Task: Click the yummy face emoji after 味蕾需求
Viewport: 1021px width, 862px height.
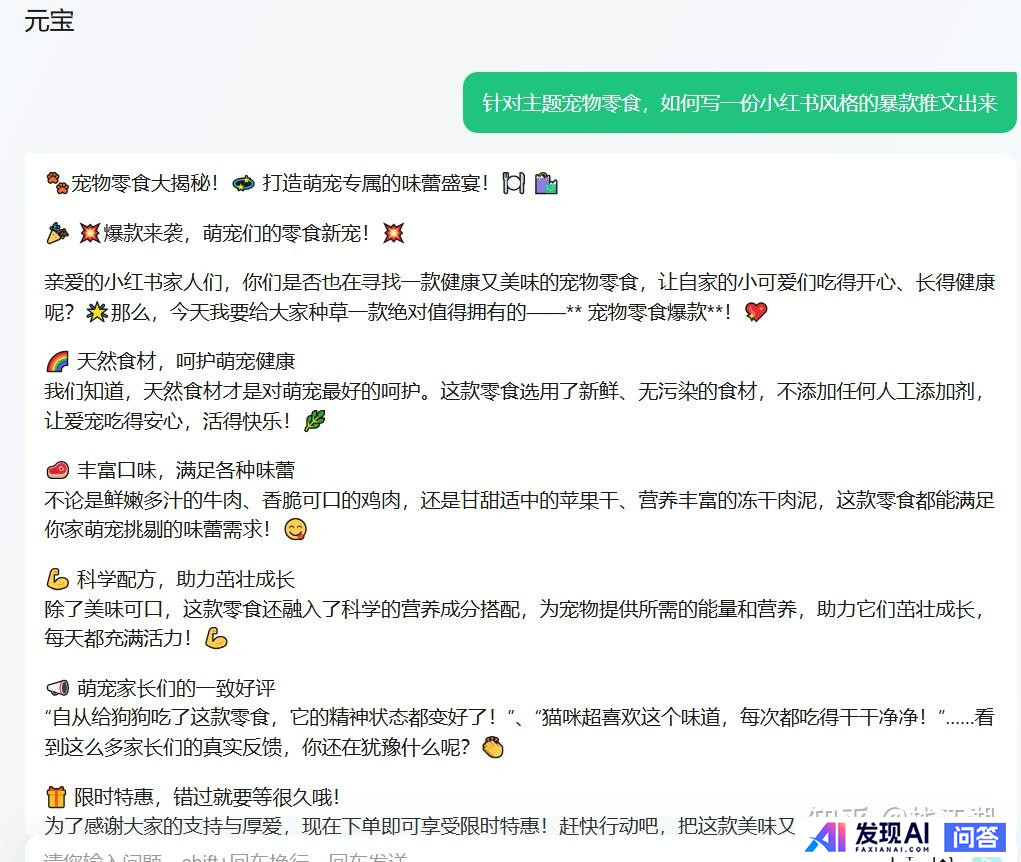Action: pos(295,530)
